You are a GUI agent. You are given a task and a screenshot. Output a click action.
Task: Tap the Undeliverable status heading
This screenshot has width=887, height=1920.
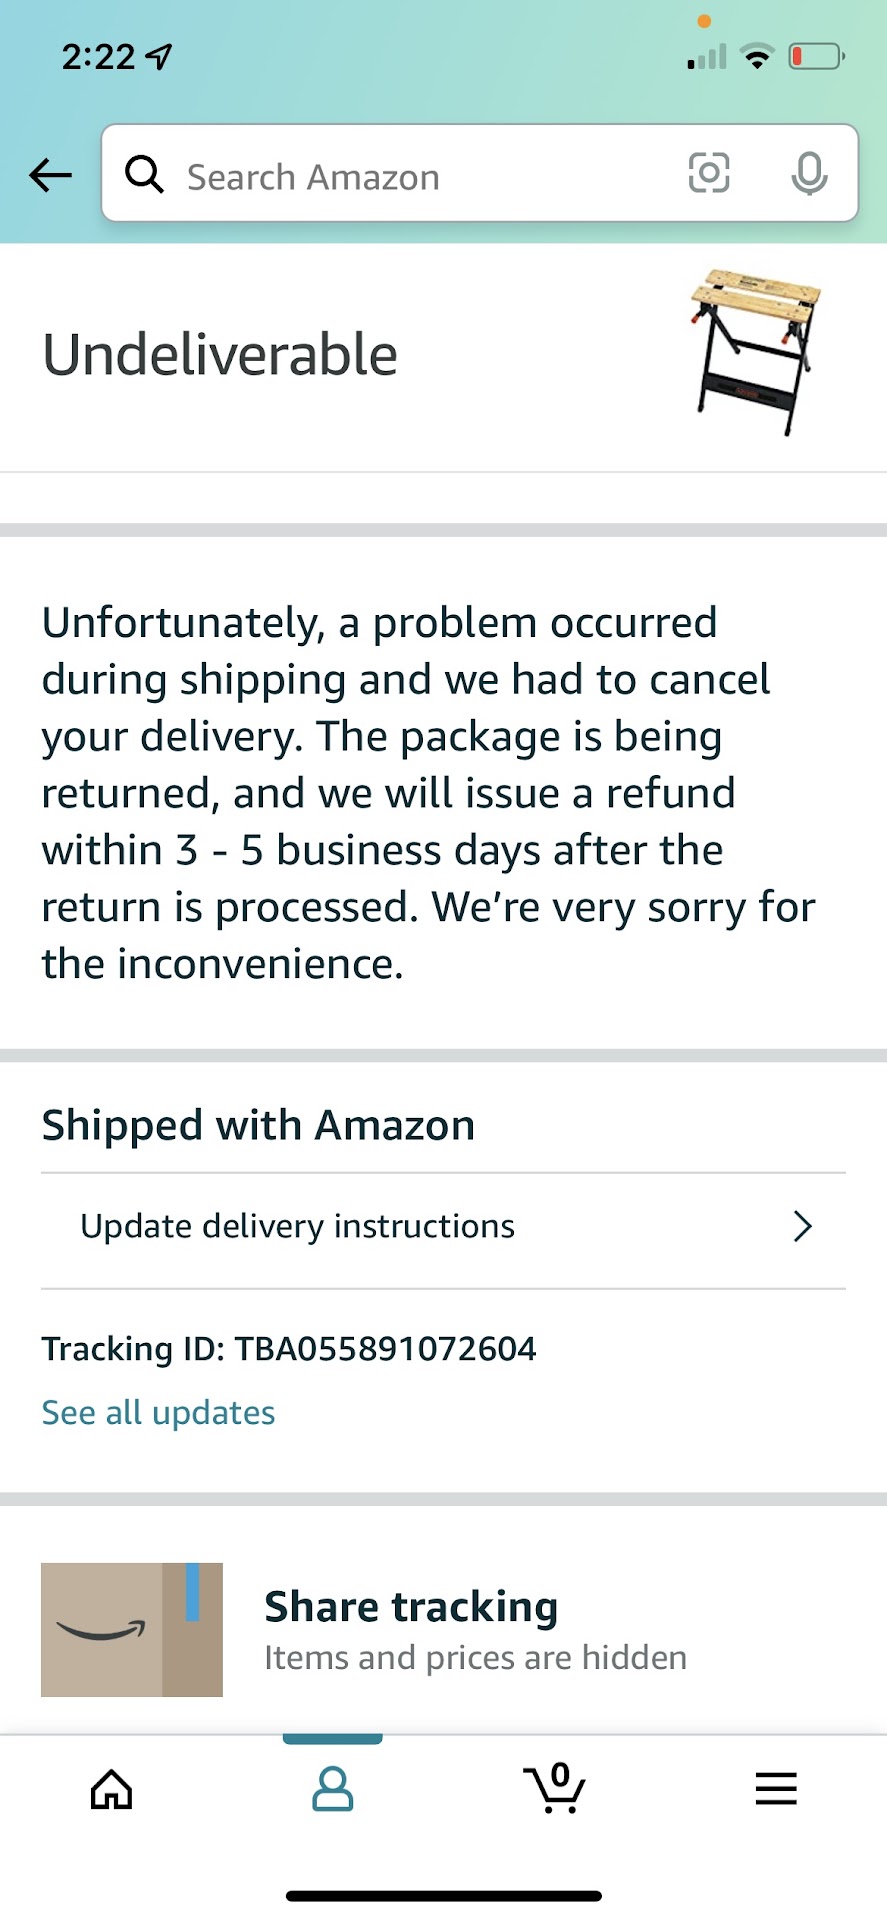point(220,355)
